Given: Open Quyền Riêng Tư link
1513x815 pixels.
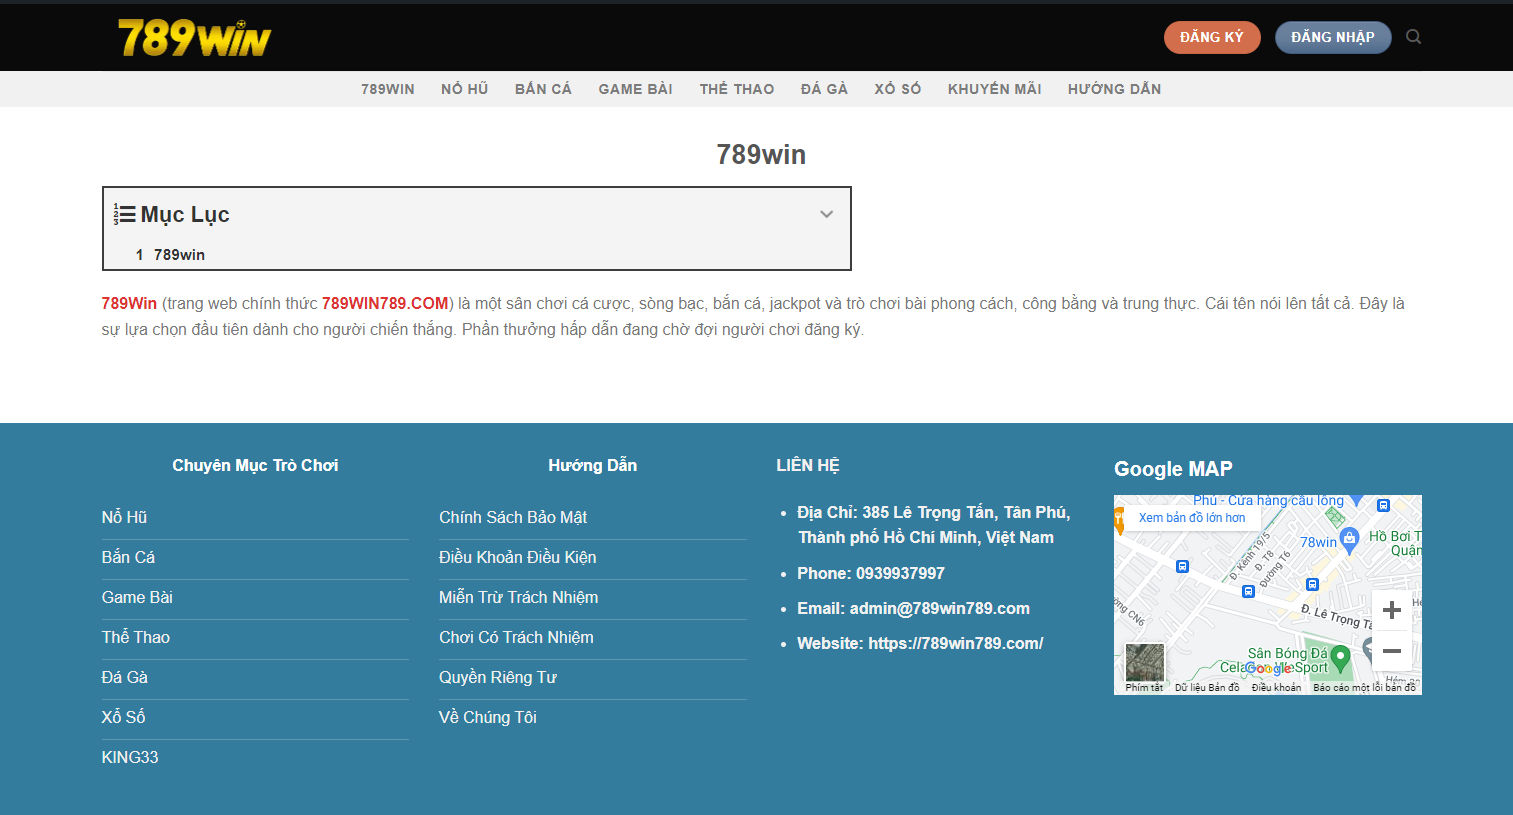Looking at the screenshot, I should (x=498, y=677).
